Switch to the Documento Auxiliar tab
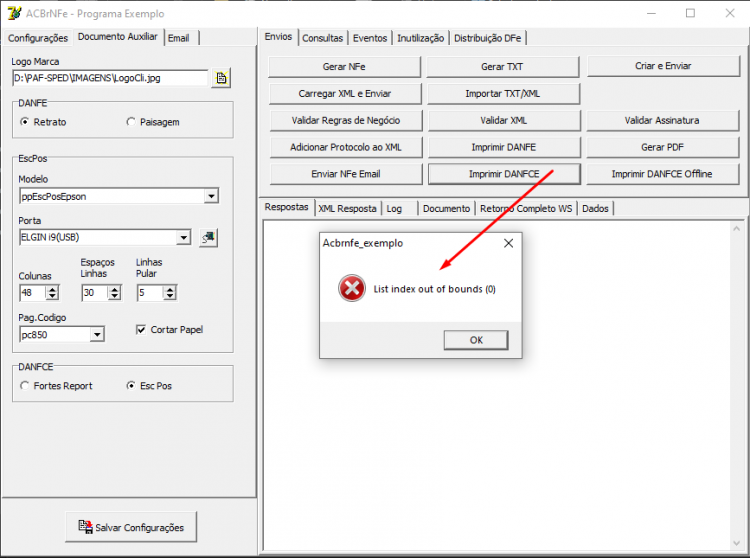Screen dimensions: 750x558 pos(118,37)
